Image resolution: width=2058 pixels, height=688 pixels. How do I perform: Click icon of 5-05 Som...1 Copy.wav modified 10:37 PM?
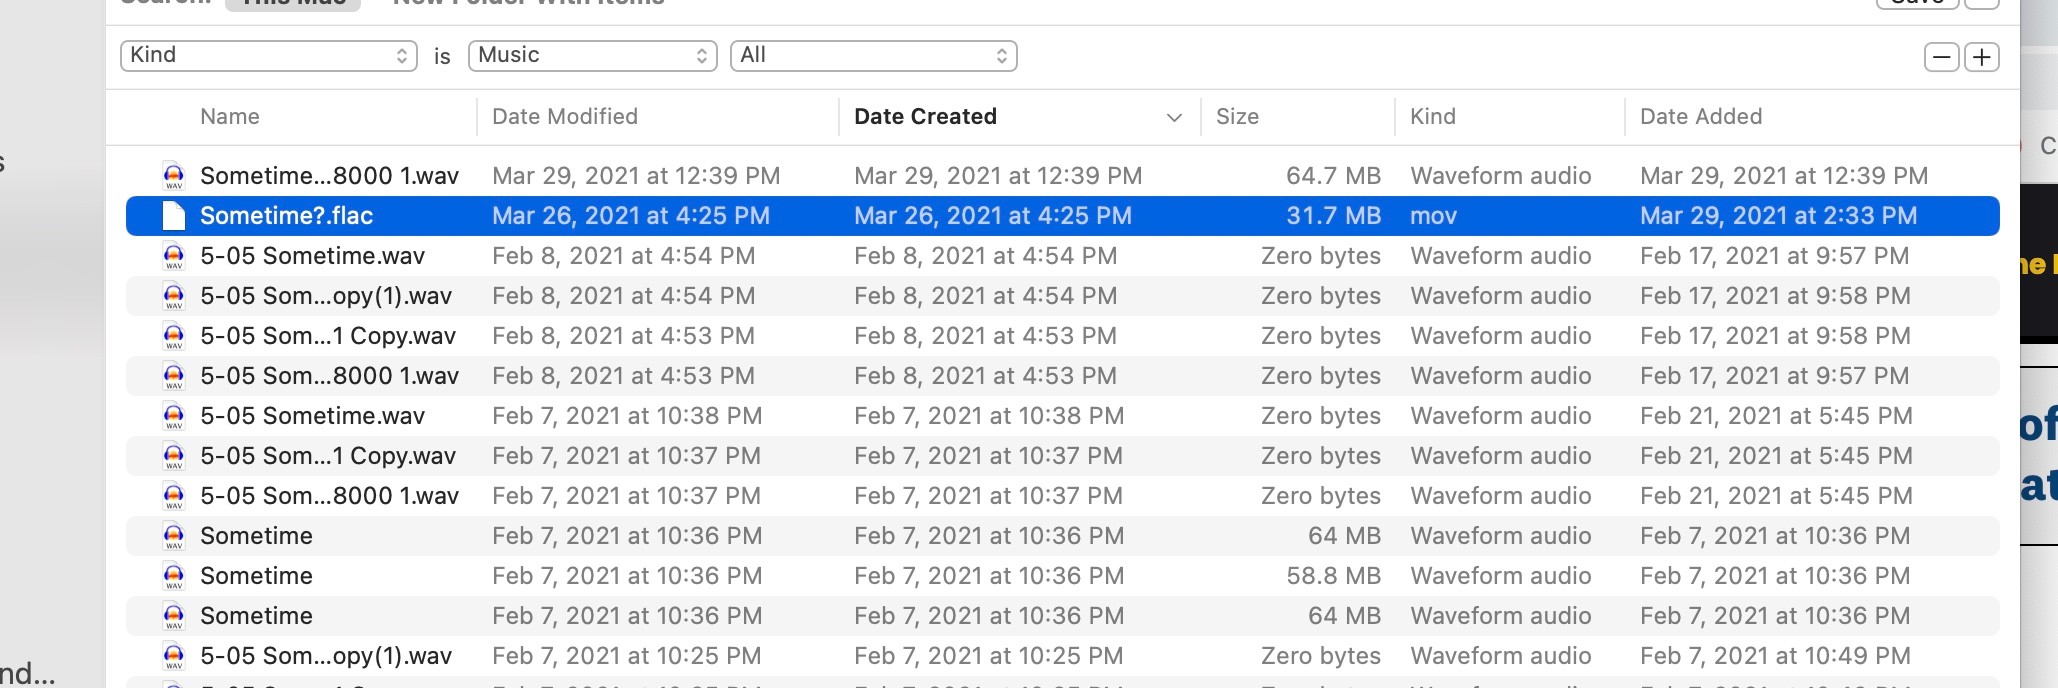[173, 456]
